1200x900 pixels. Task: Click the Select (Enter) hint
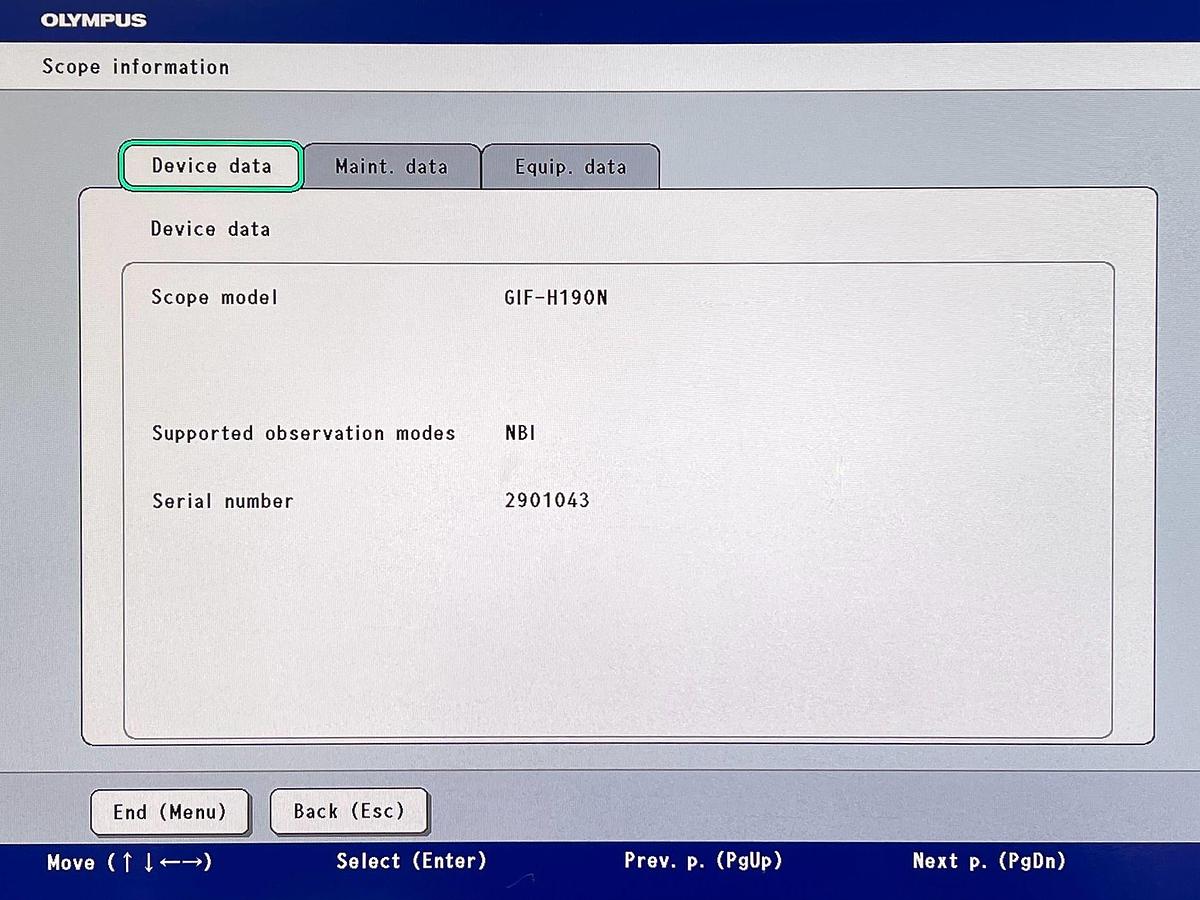tap(411, 861)
